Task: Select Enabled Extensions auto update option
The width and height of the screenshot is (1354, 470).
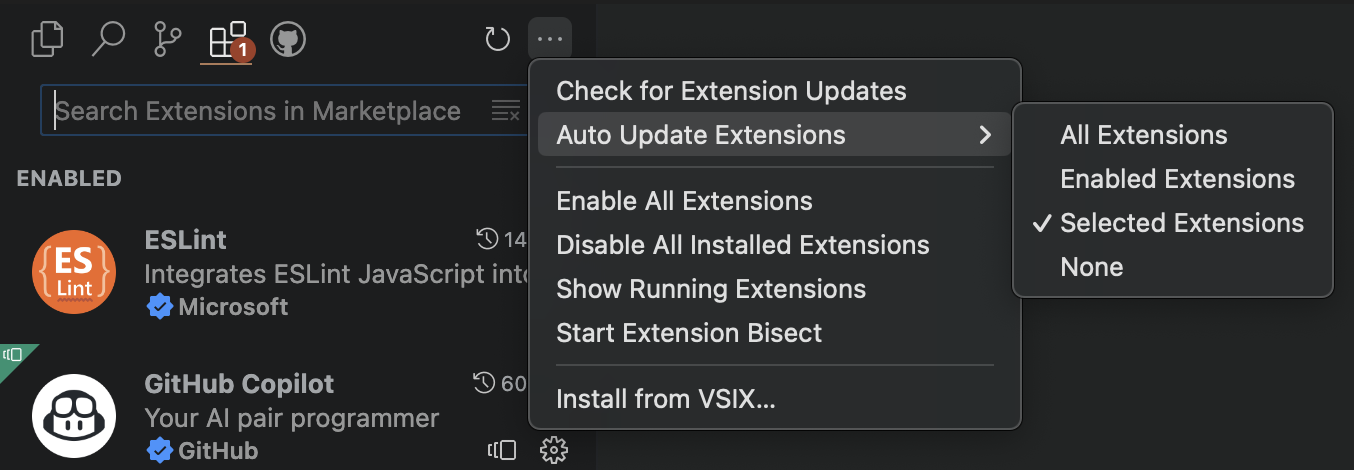Action: (x=1177, y=179)
